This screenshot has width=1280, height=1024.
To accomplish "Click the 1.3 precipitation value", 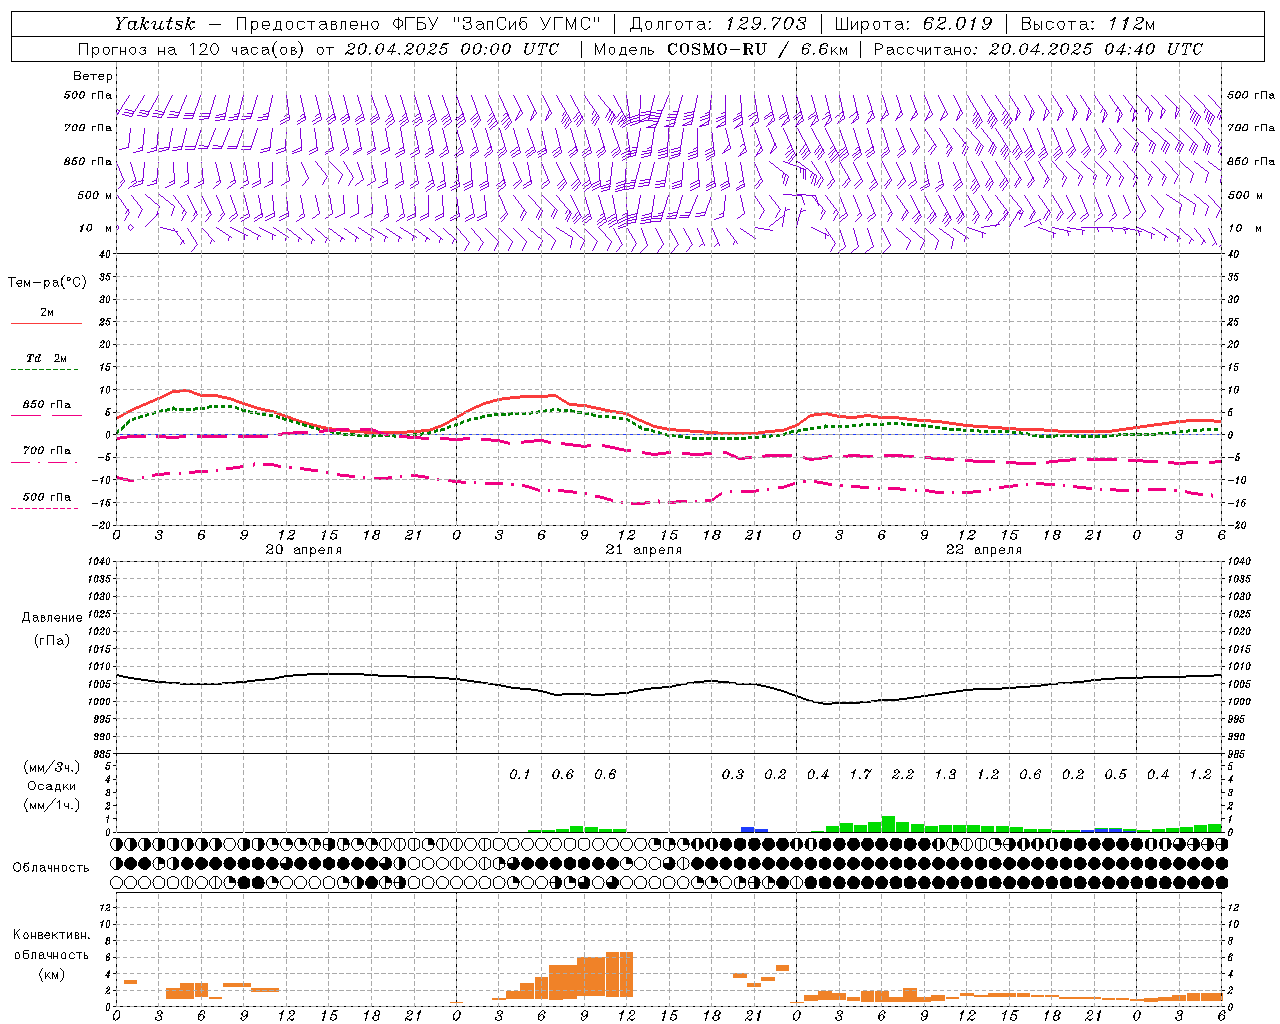I will click(x=945, y=774).
